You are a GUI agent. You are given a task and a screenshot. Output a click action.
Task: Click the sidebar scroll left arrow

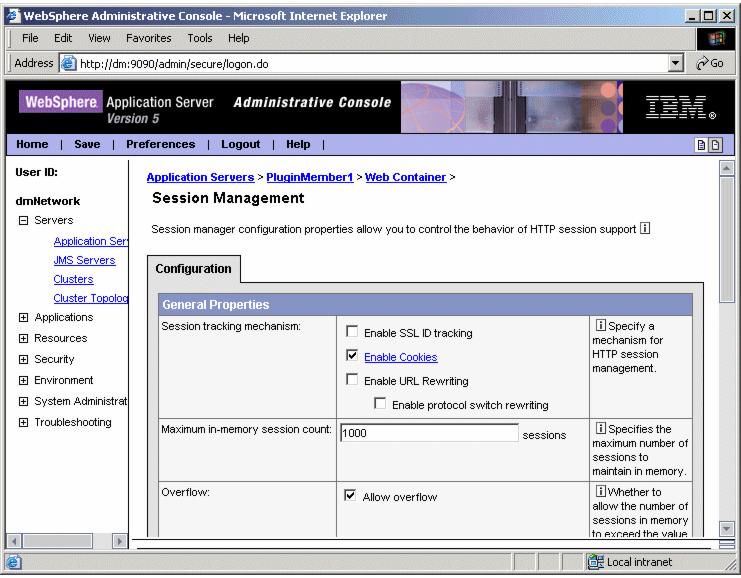[14, 541]
